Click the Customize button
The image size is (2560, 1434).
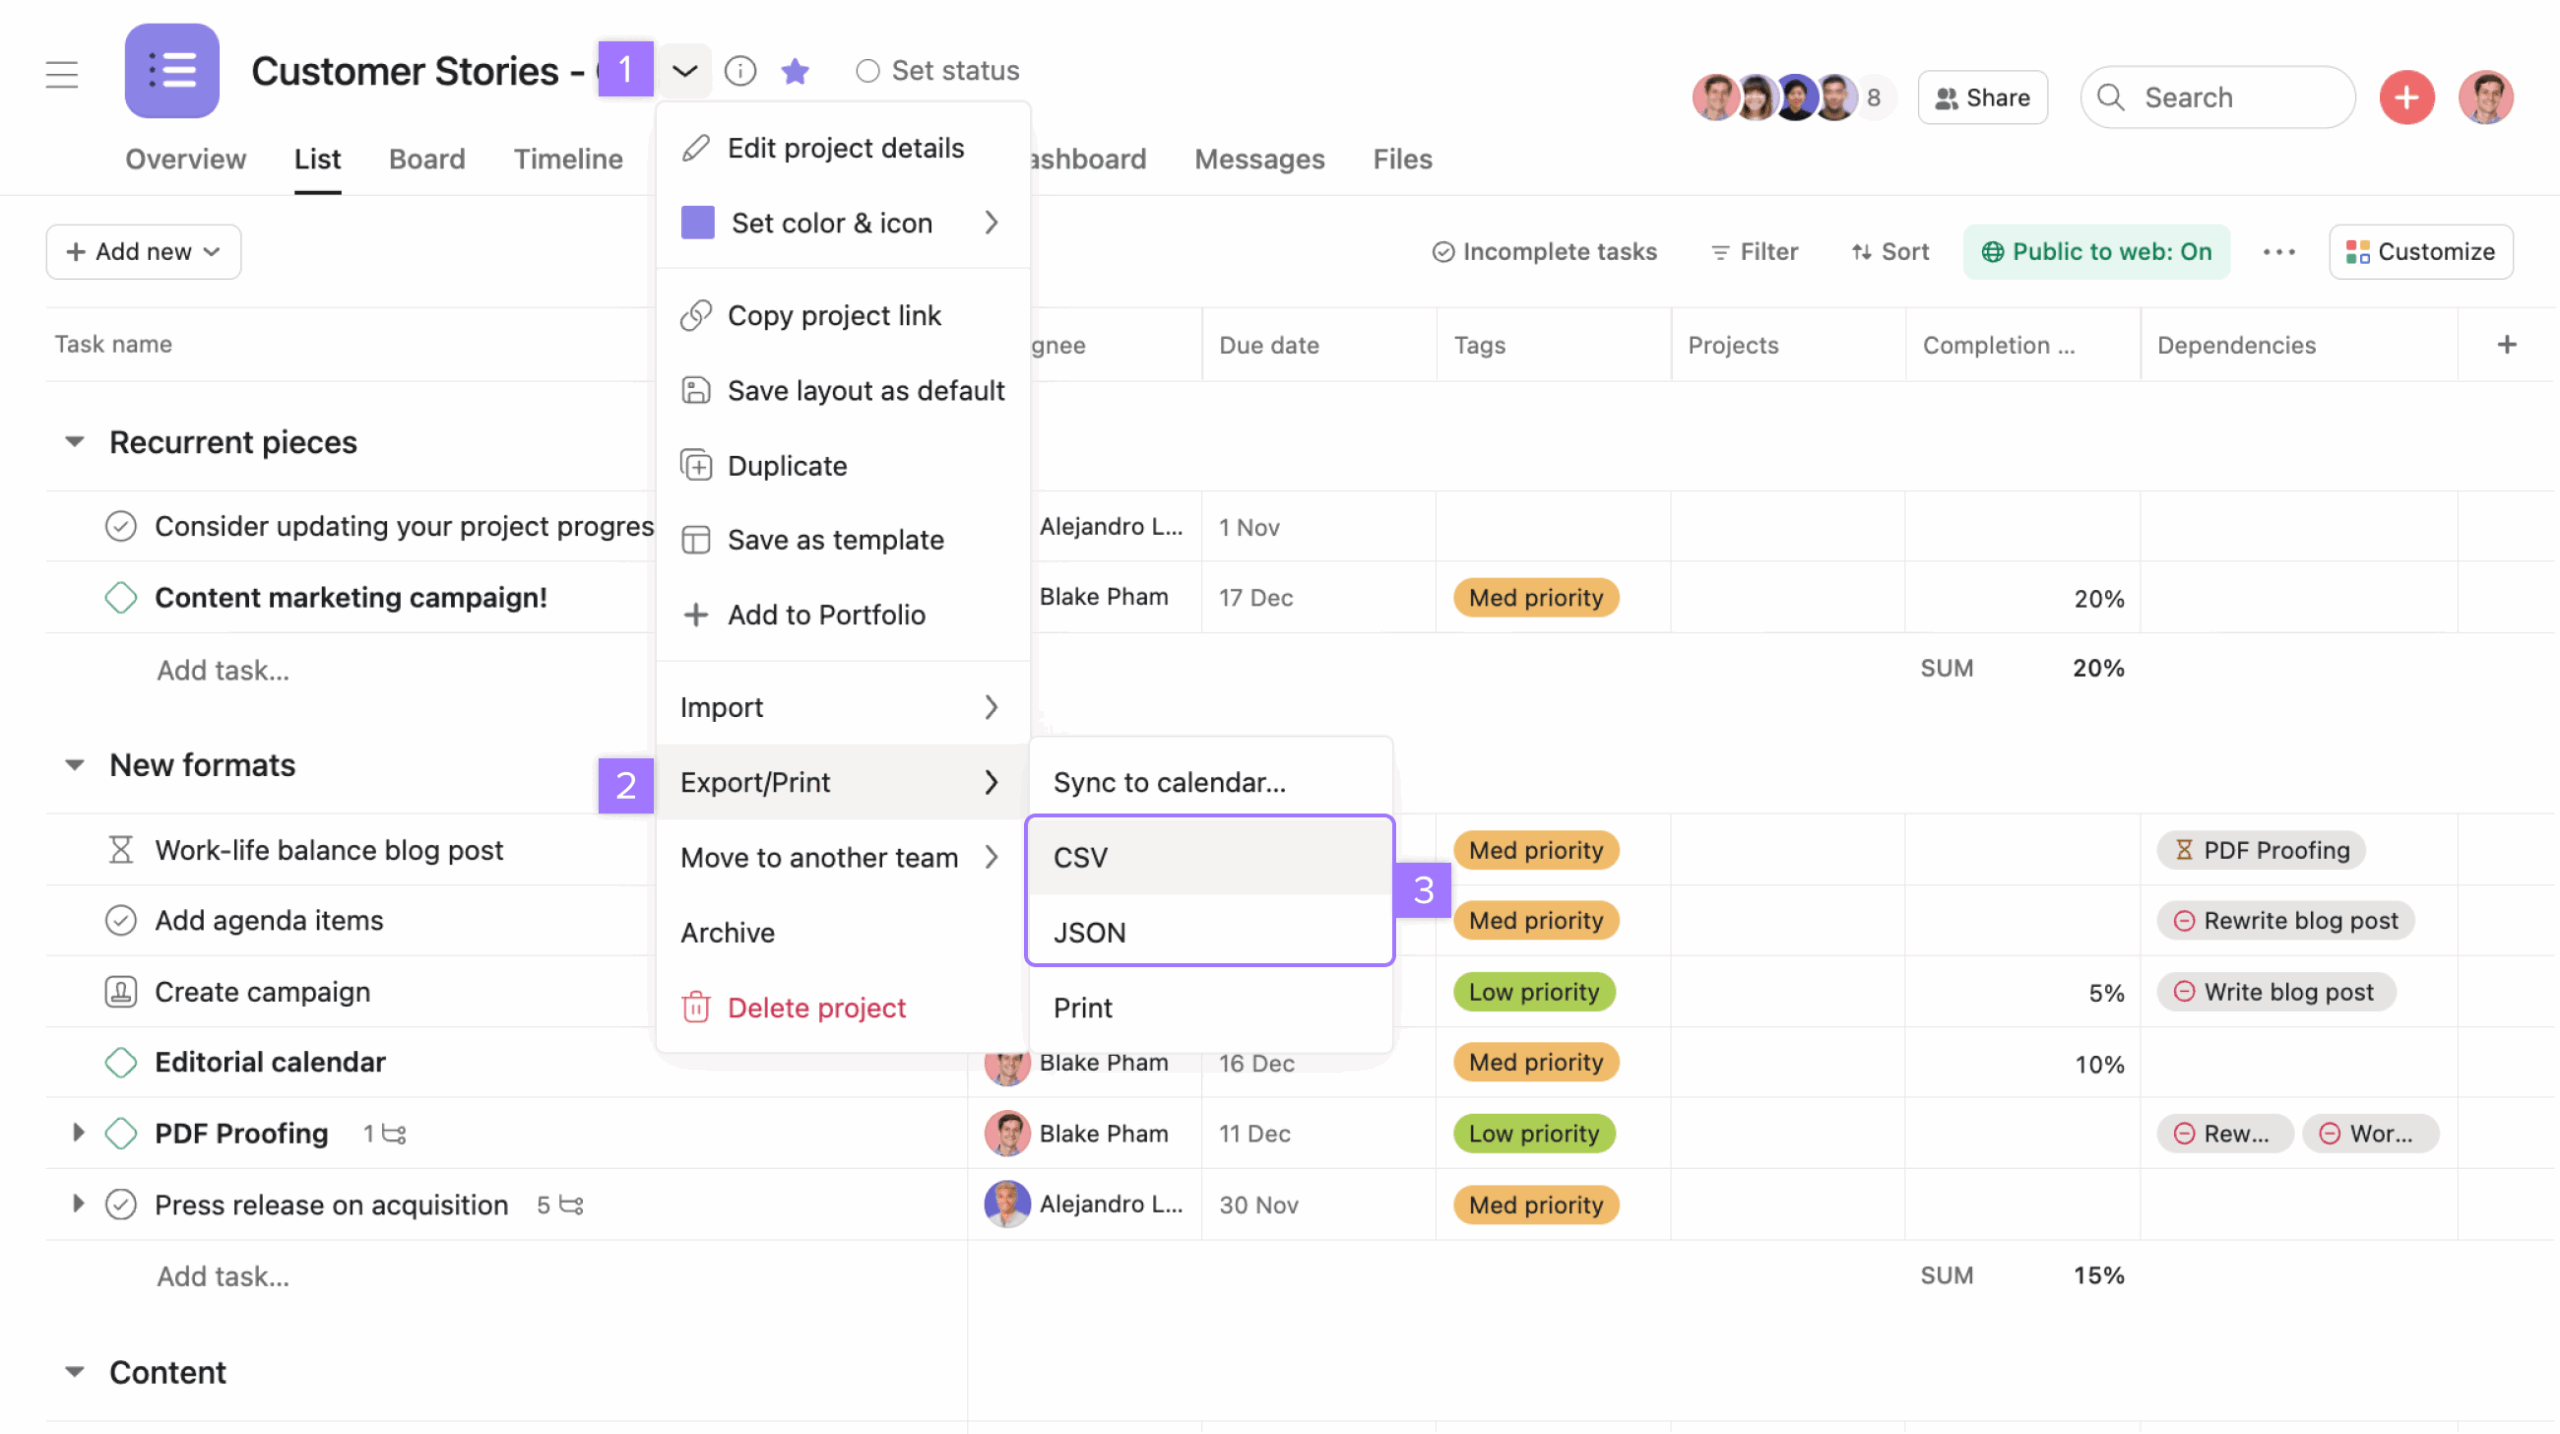(2421, 252)
